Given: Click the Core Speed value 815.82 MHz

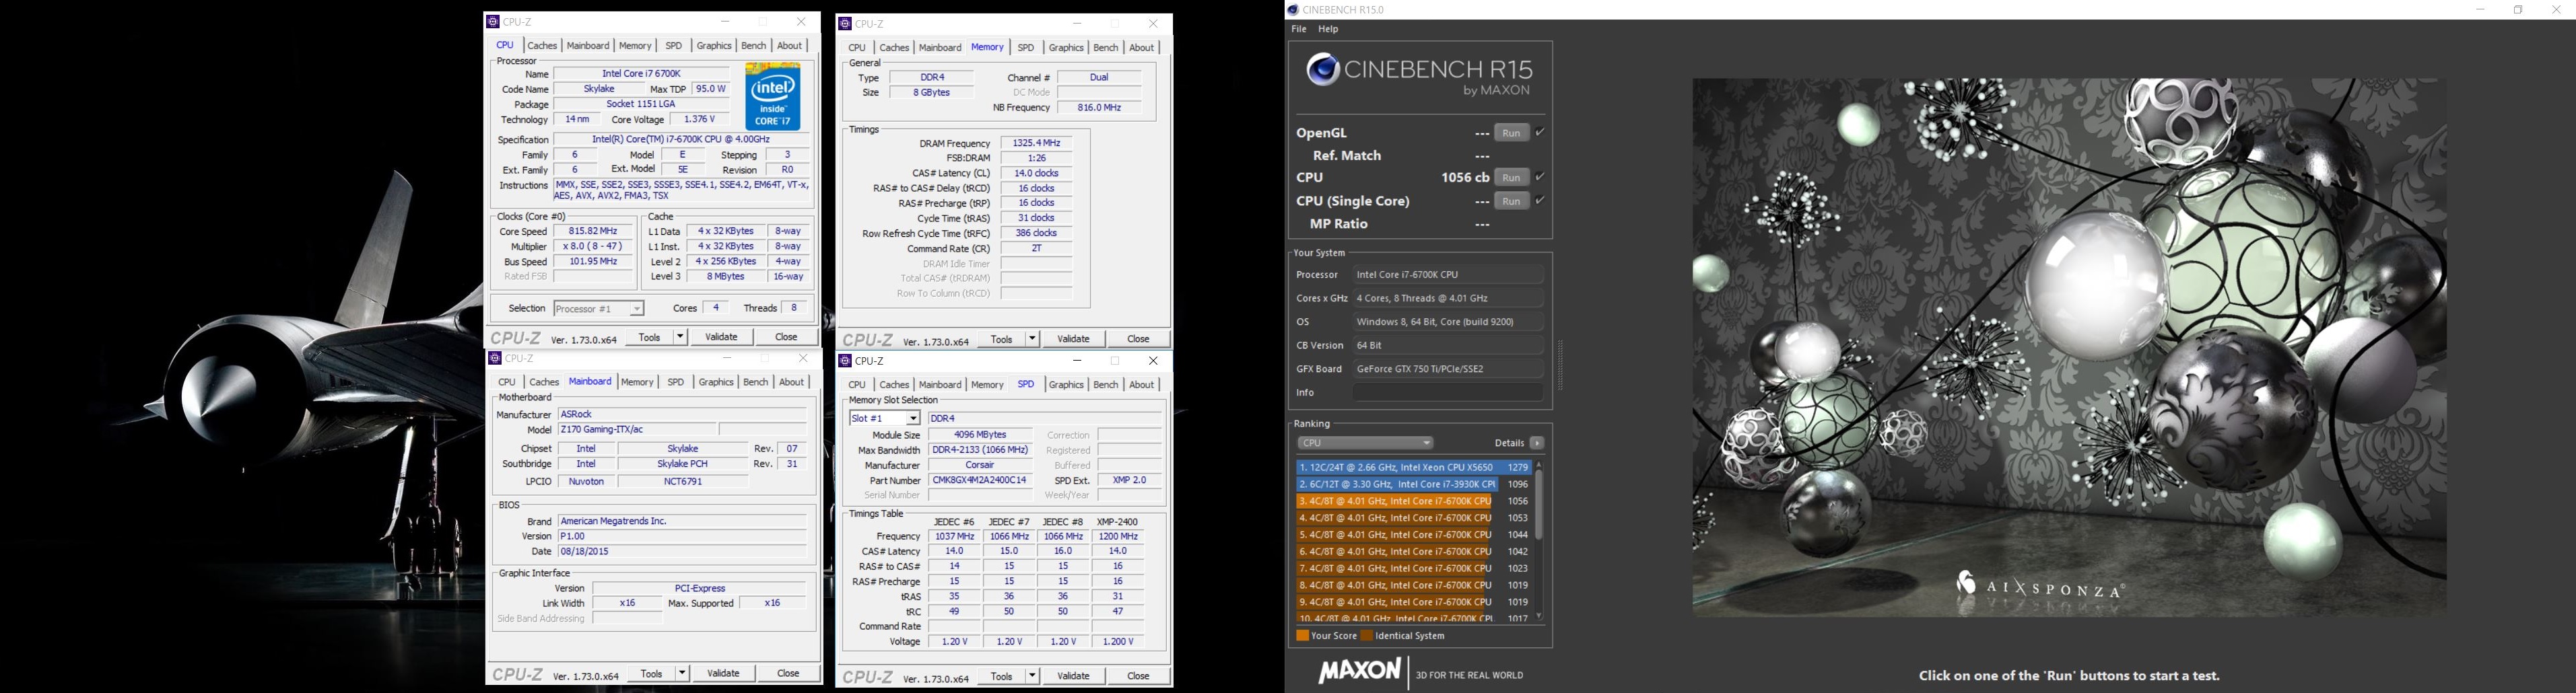Looking at the screenshot, I should [593, 231].
